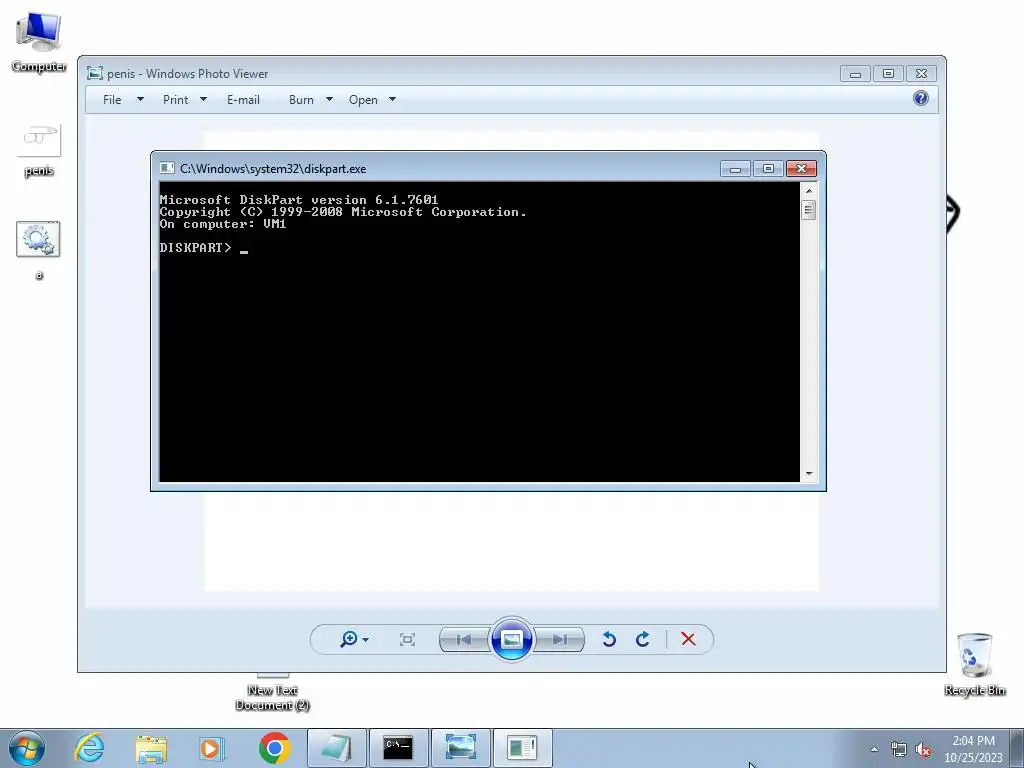Open the zoom magnifier control
This screenshot has height=768, width=1024.
coord(349,639)
